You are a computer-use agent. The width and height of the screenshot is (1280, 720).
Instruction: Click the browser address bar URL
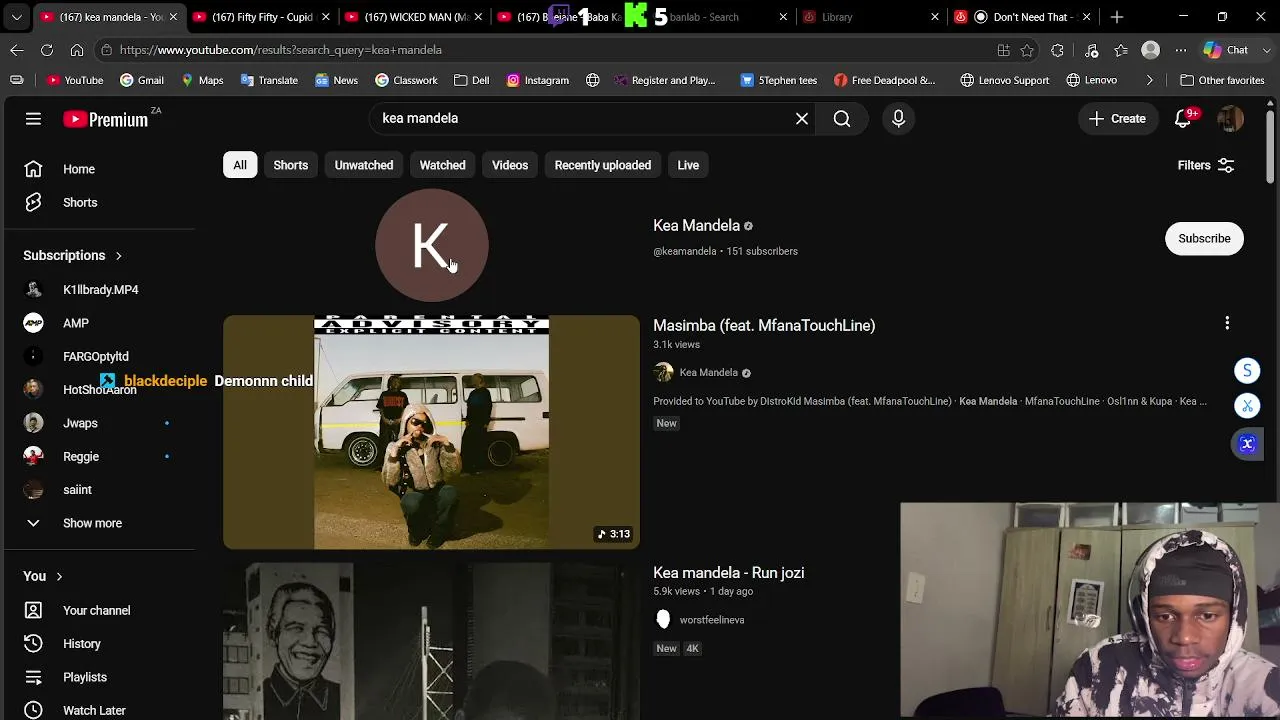coord(281,50)
